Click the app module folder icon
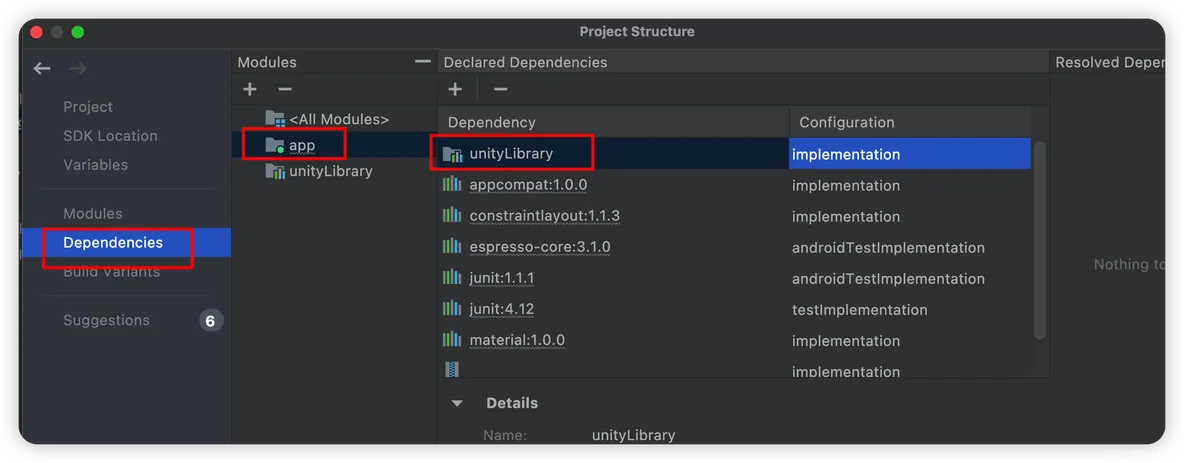1184x463 pixels. pyautogui.click(x=275, y=145)
